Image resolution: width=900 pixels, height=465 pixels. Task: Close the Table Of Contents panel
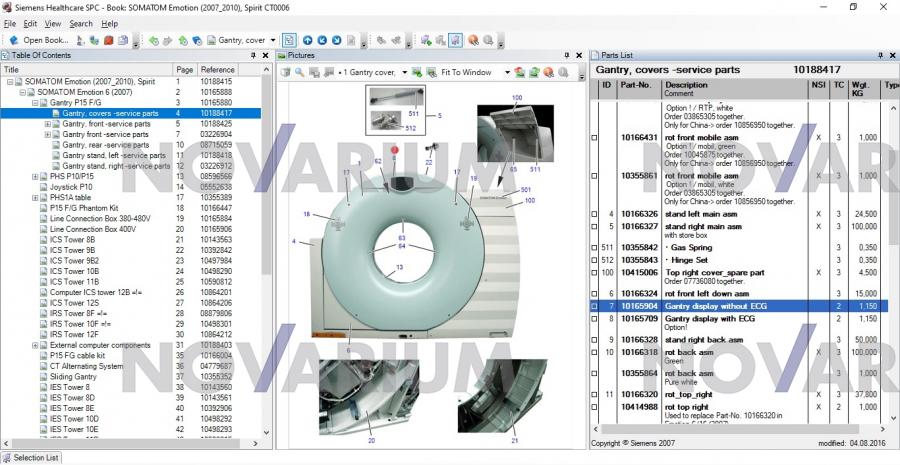point(265,55)
